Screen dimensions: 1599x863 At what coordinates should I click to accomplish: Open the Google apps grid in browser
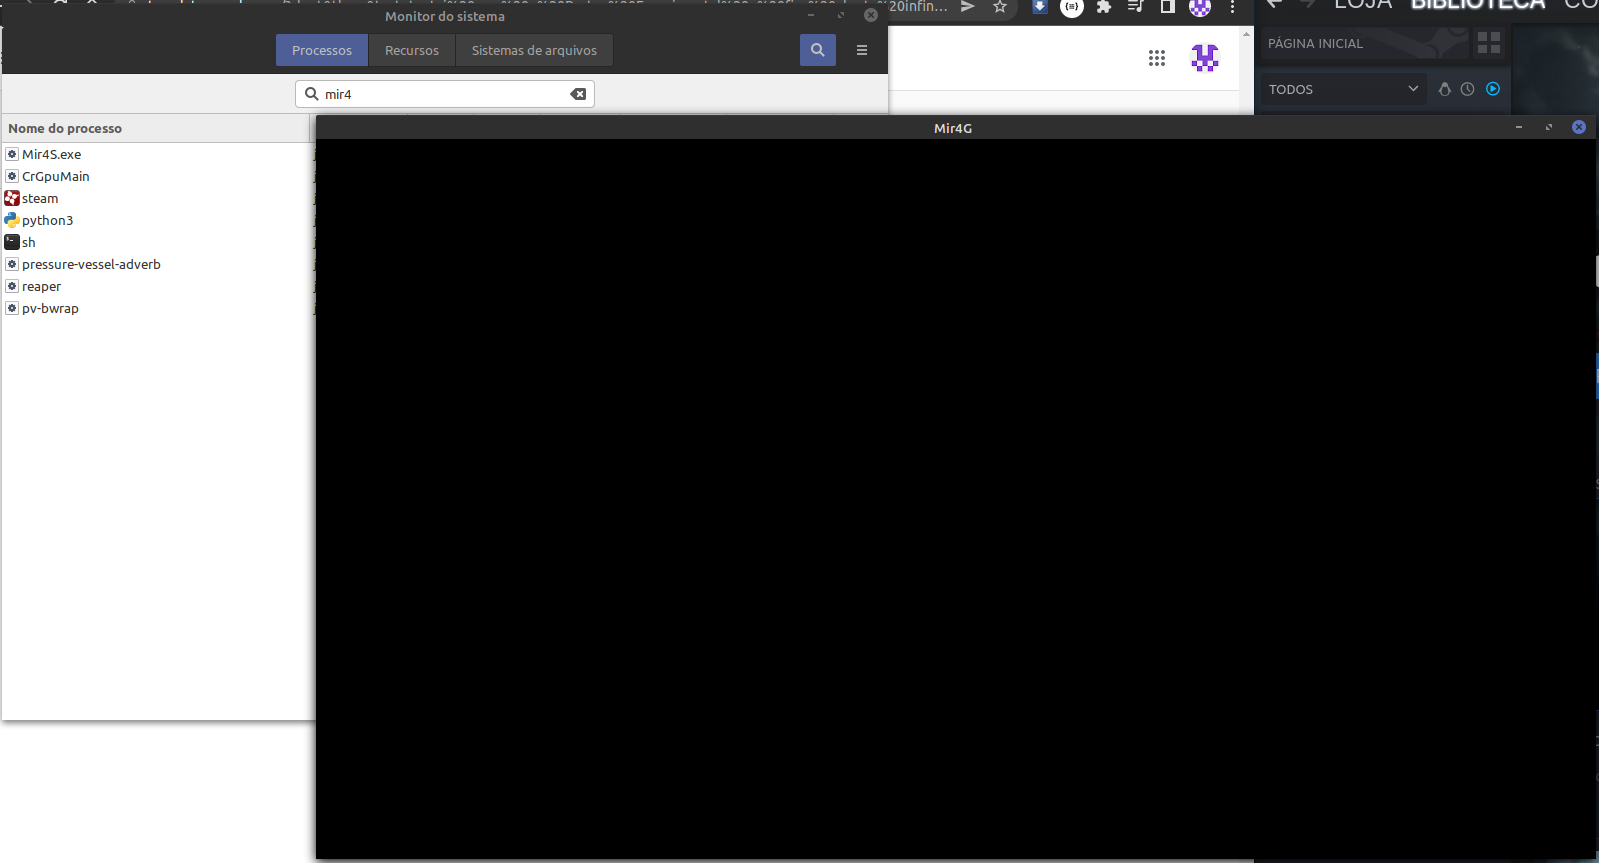(x=1157, y=58)
